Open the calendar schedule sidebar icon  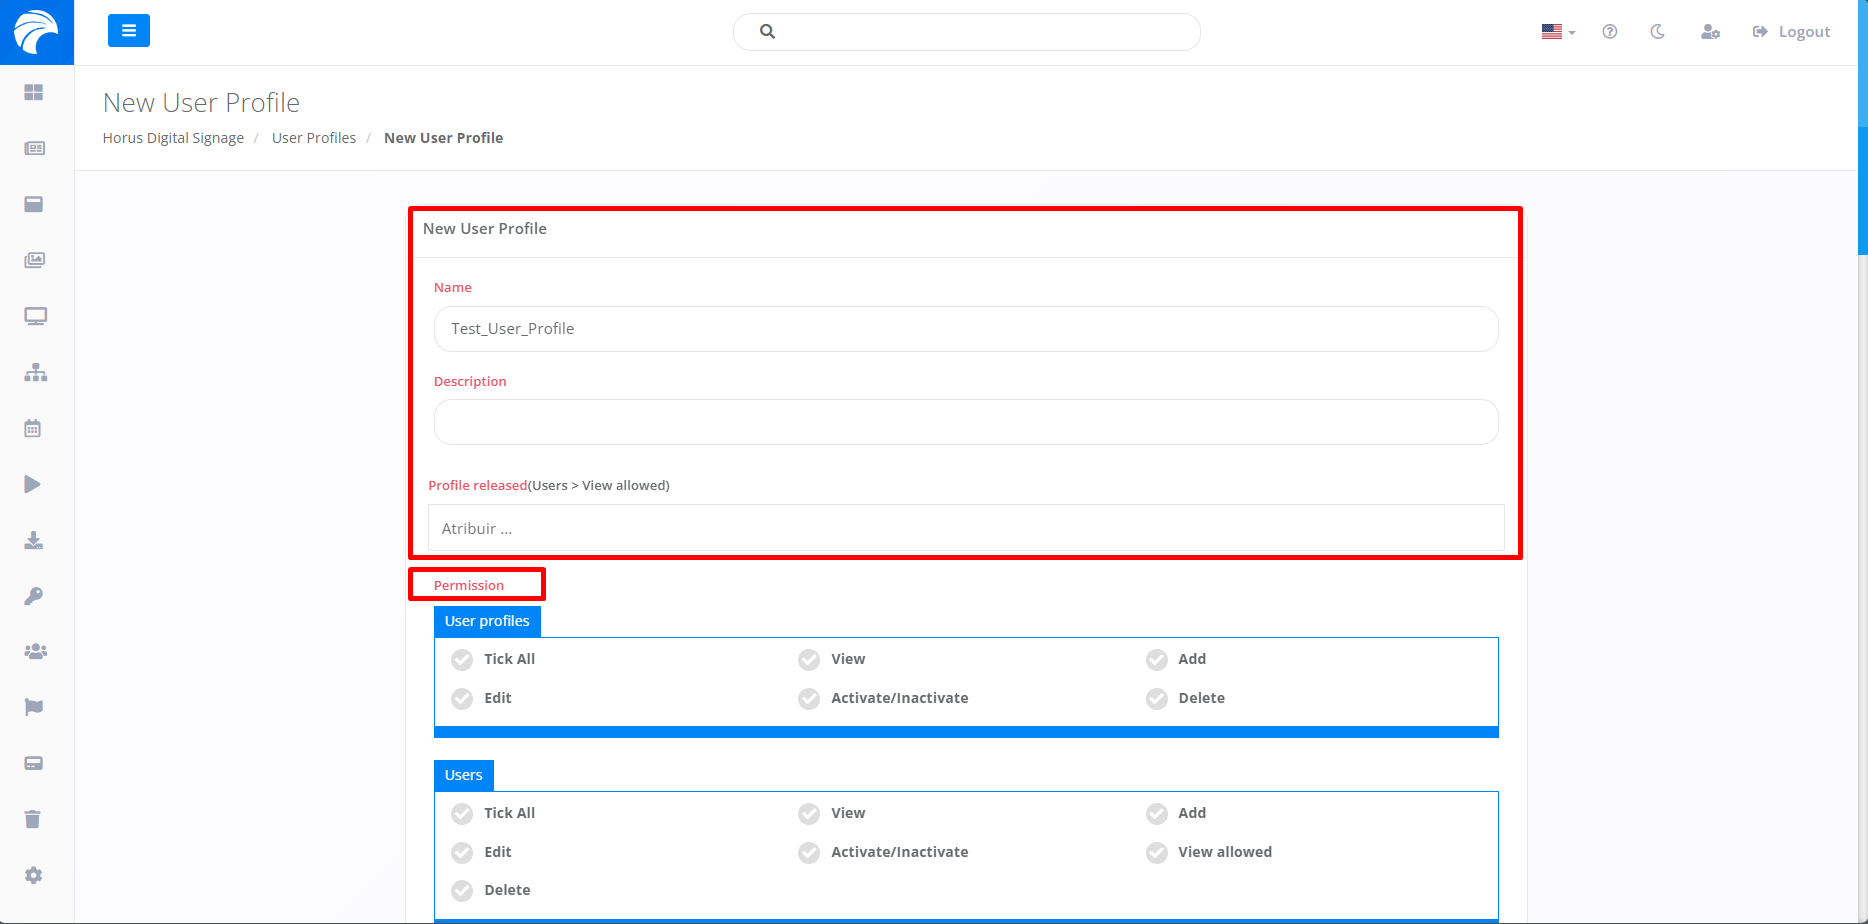coord(33,429)
